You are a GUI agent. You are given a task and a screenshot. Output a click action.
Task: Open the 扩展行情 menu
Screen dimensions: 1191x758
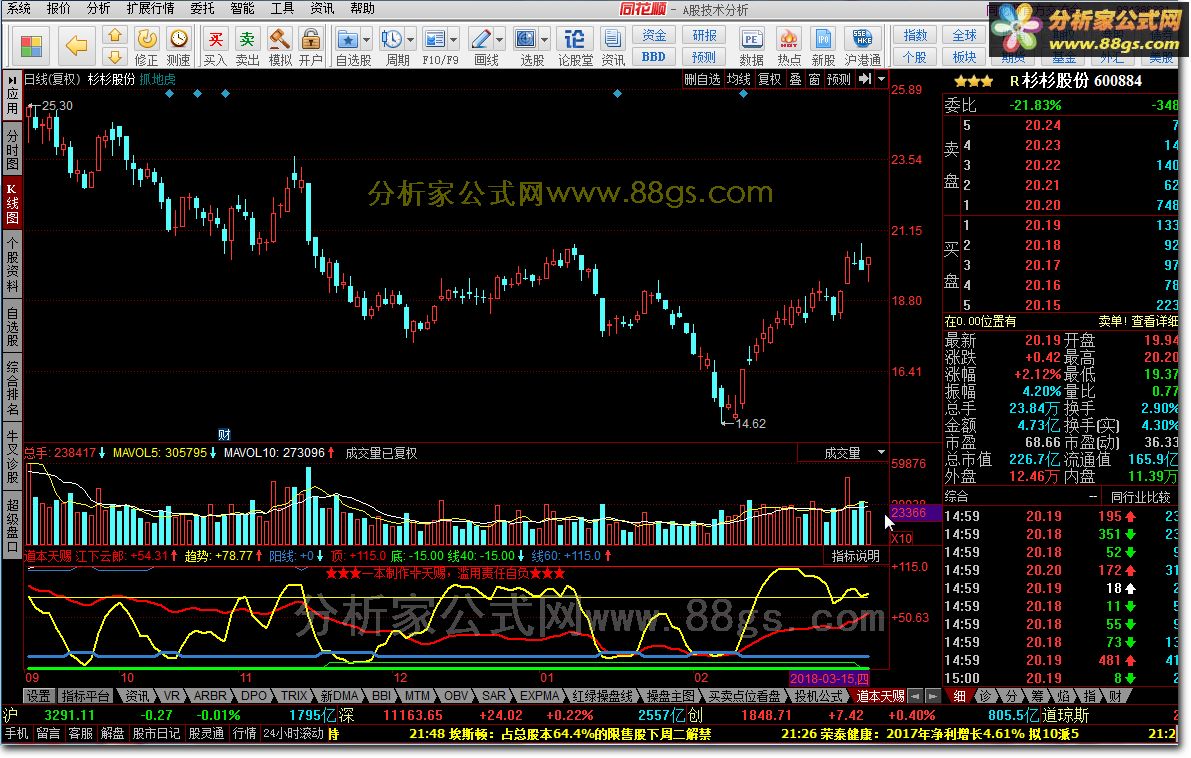click(150, 8)
